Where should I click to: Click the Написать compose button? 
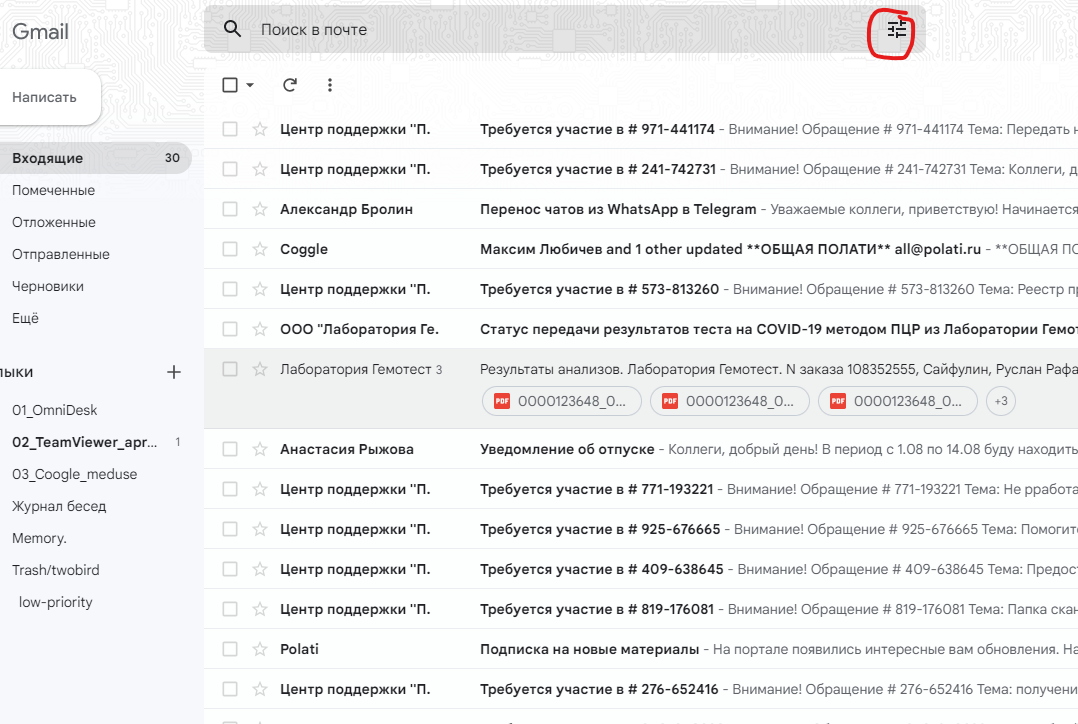click(x=45, y=97)
